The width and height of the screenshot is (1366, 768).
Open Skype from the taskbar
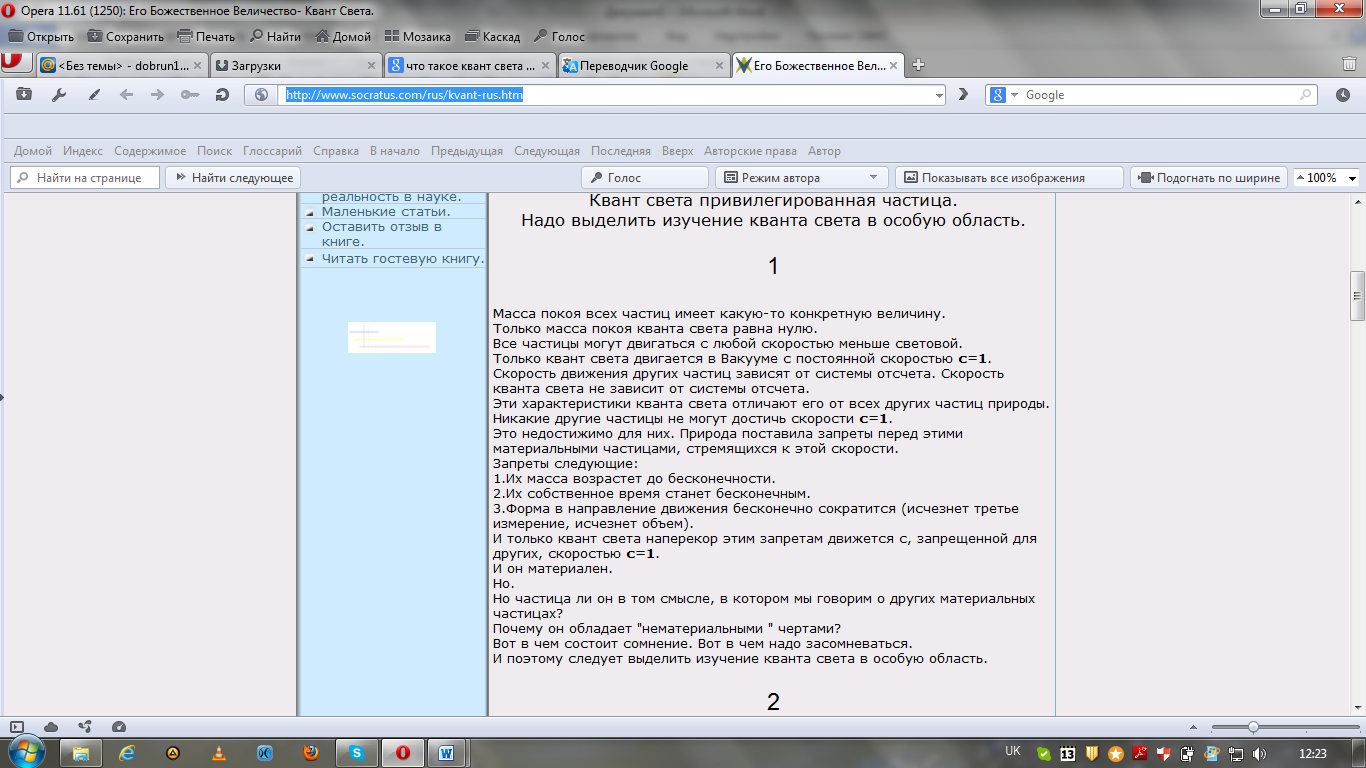pos(357,753)
